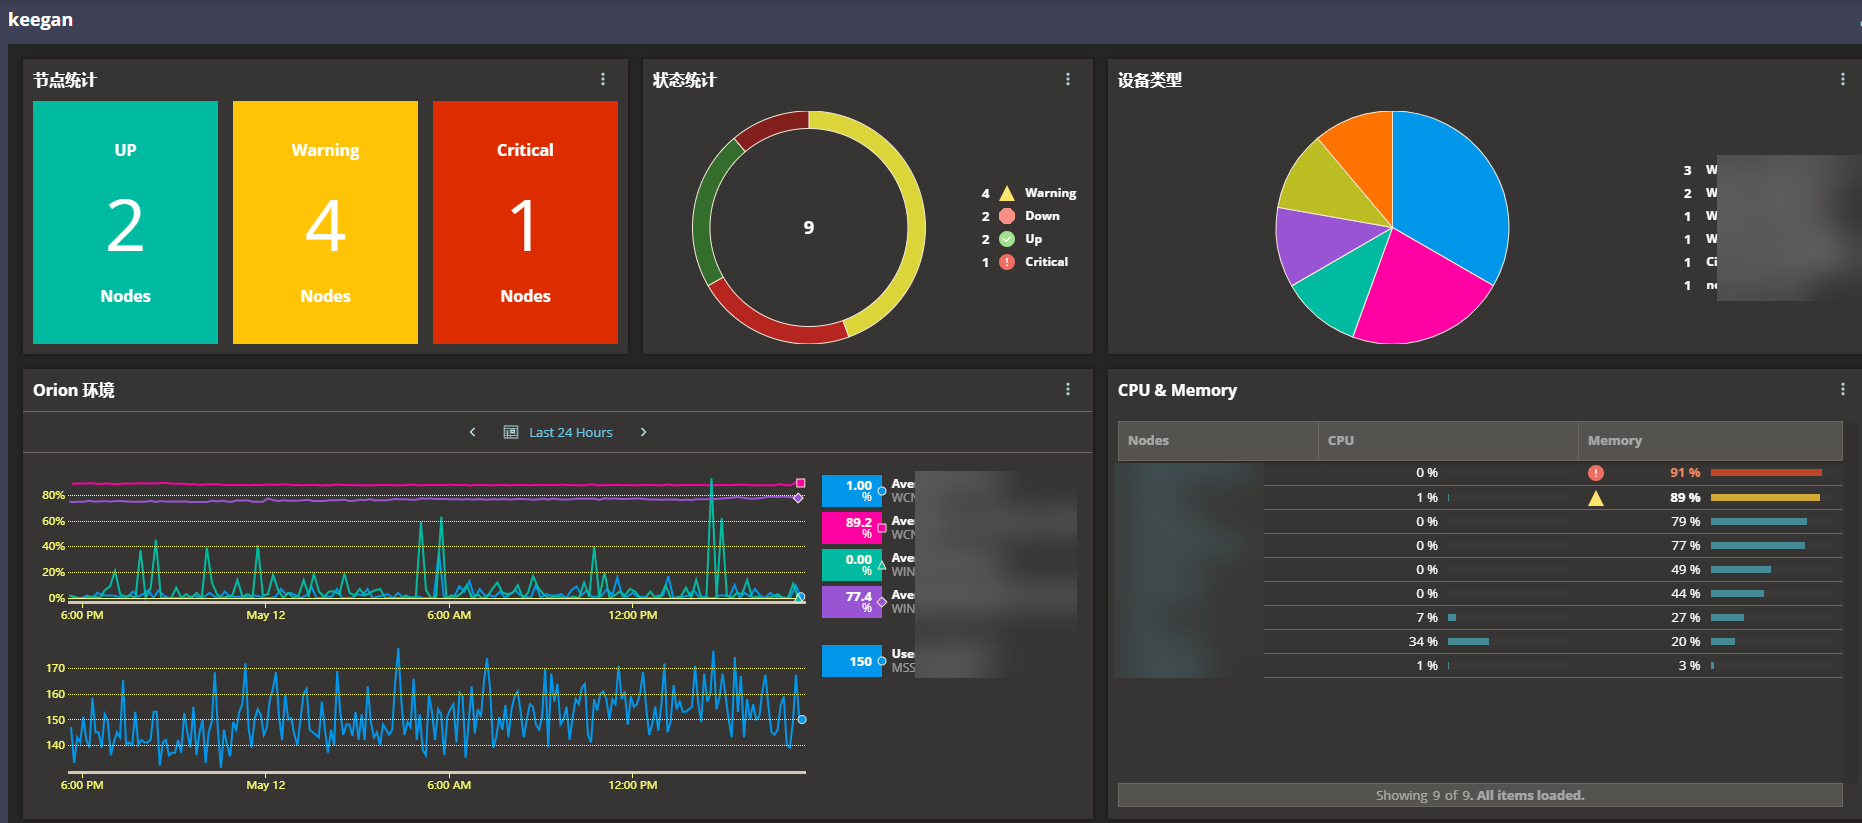This screenshot has width=1862, height=823.
Task: Click the red critical icon at 91% memory
Action: (x=1596, y=473)
